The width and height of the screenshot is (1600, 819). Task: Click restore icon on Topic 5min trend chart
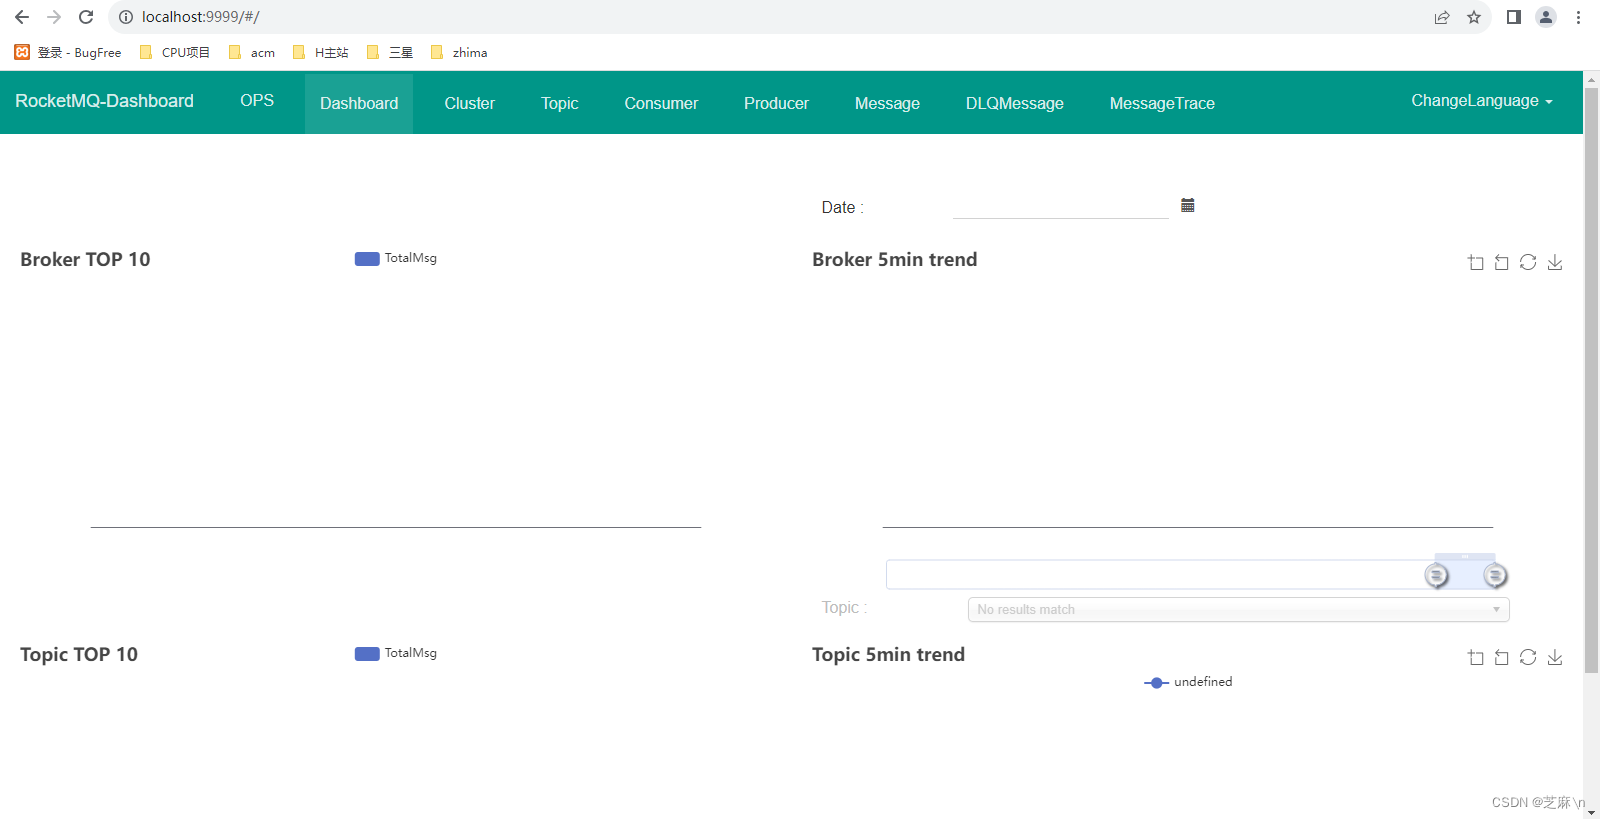coord(1528,657)
